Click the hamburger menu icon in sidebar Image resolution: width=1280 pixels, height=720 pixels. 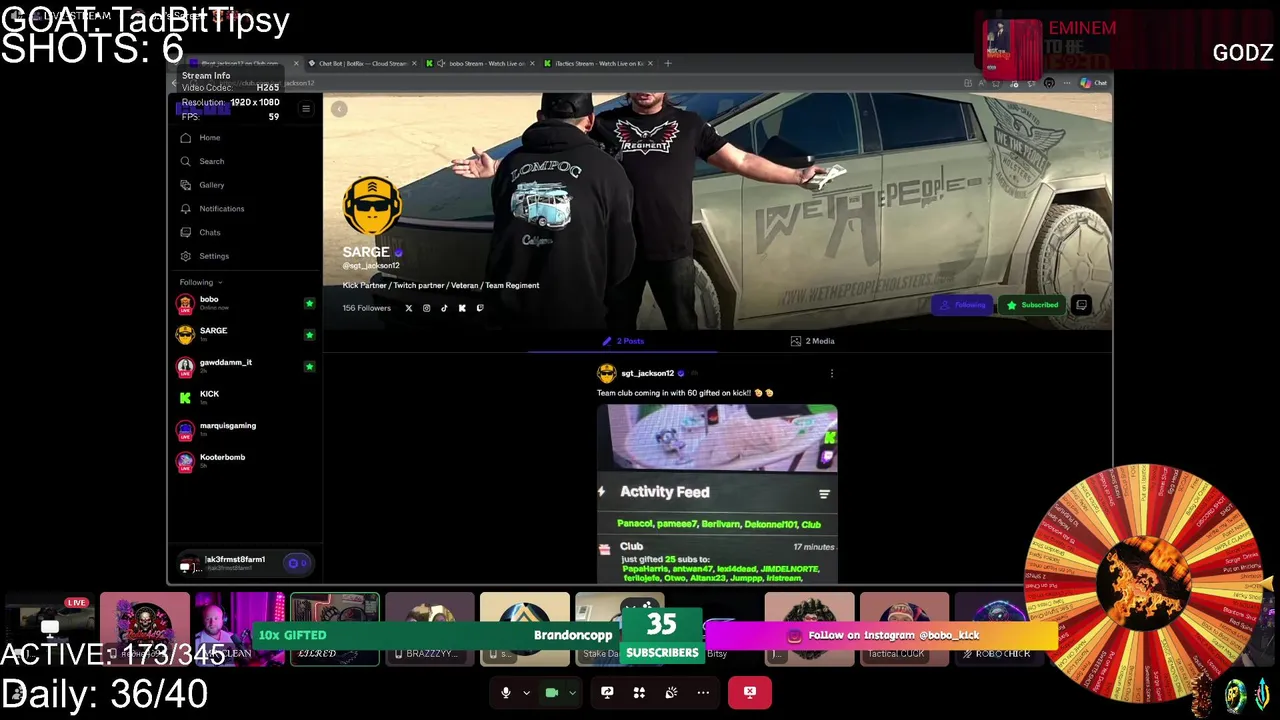point(306,109)
